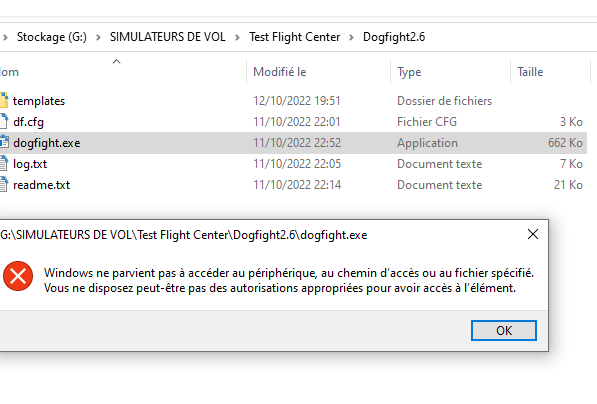The width and height of the screenshot is (597, 404).
Task: Confirm the error dialog with OK
Action: pyautogui.click(x=504, y=331)
